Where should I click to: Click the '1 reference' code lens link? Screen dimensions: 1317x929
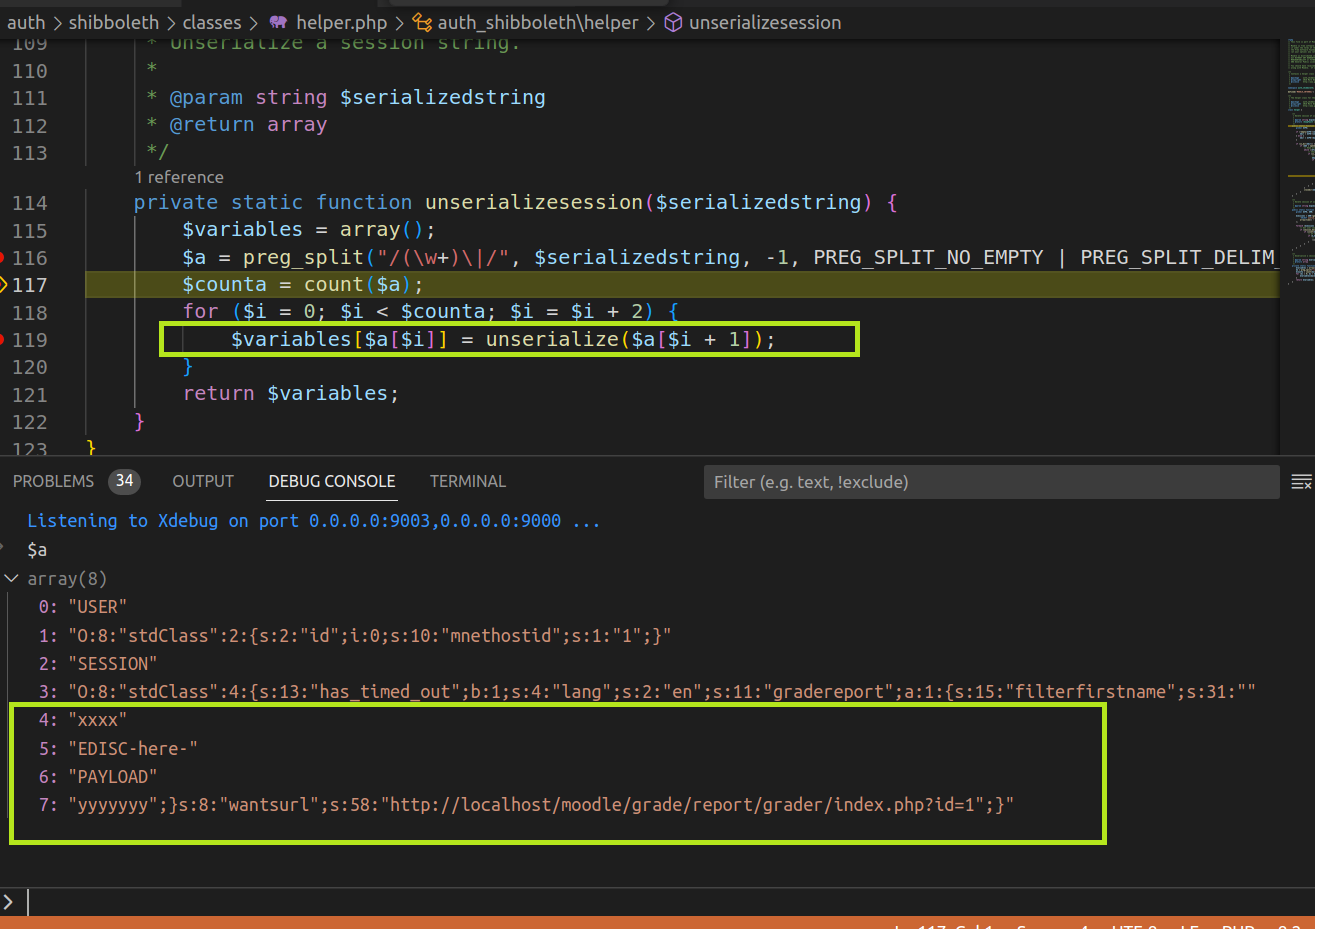click(x=179, y=177)
